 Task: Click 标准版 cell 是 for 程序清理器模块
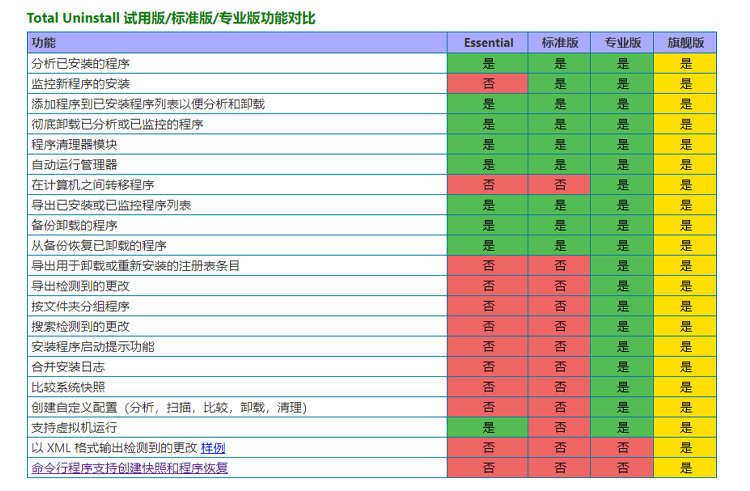pos(560,144)
